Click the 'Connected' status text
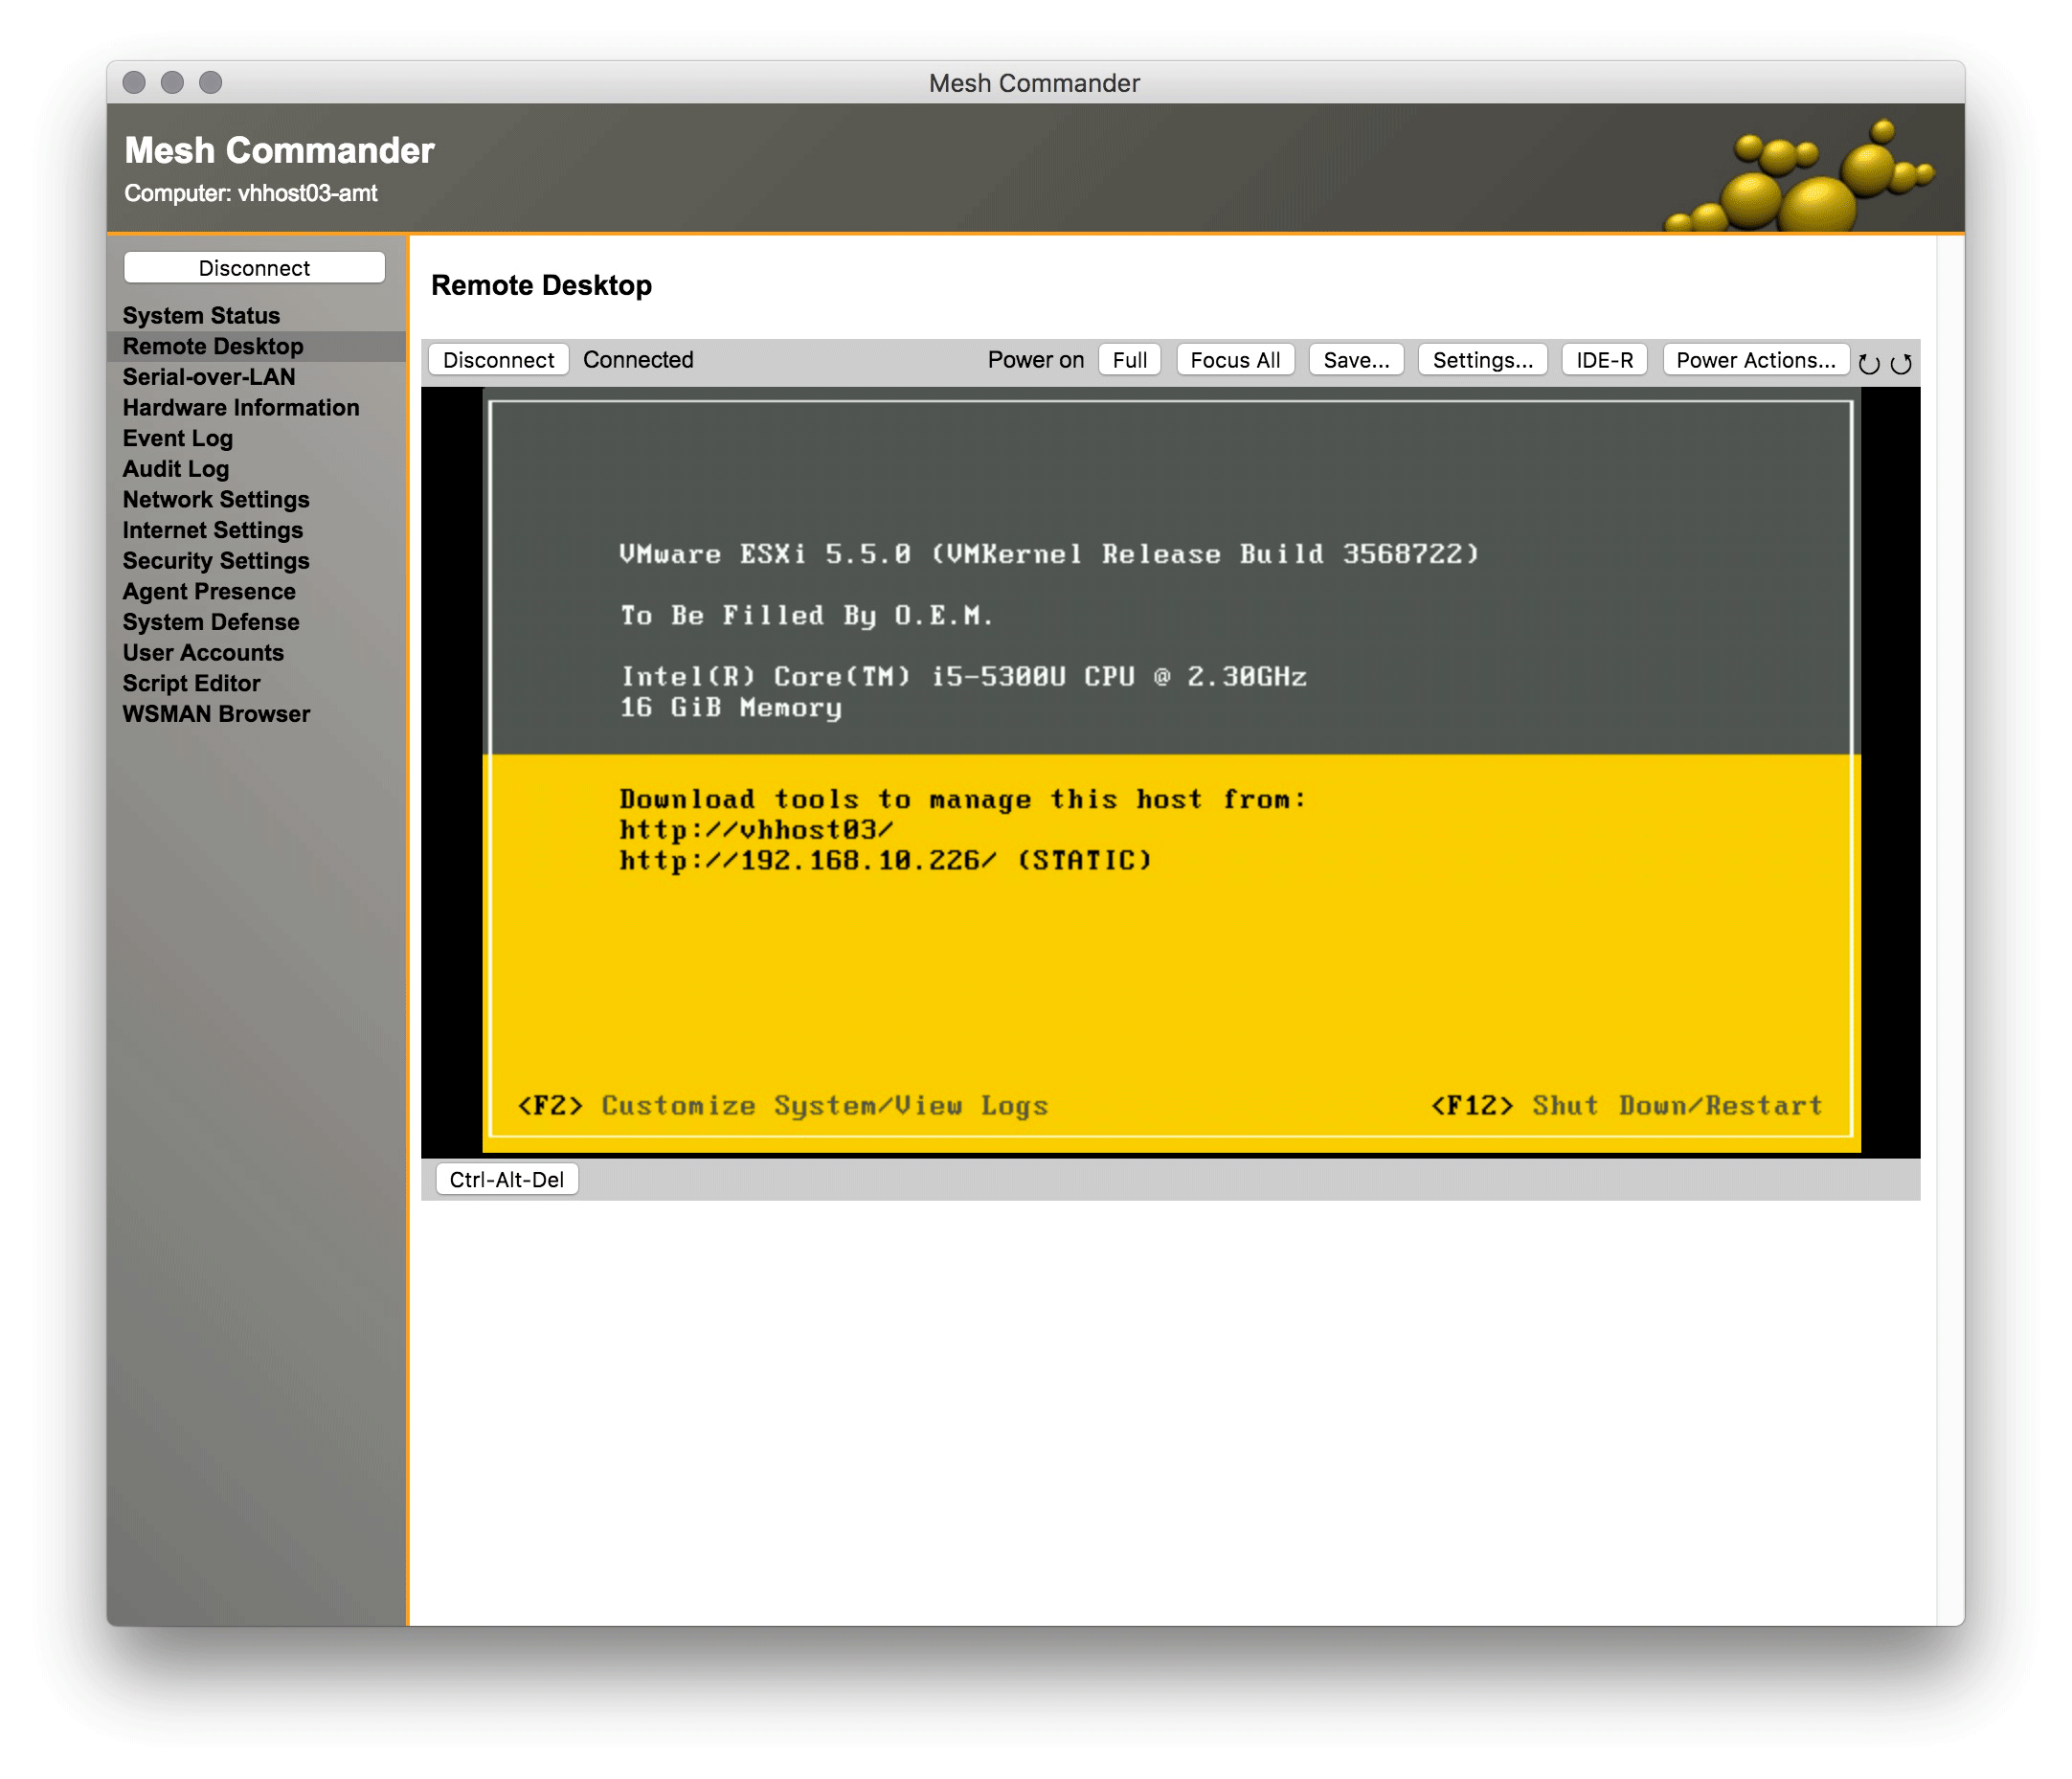Screen dimensions: 2072x1779 click(638, 360)
